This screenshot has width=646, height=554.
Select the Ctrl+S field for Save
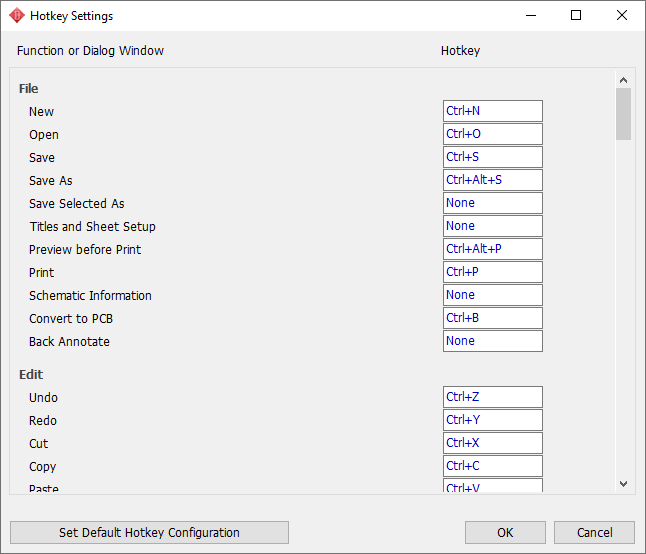coord(493,157)
